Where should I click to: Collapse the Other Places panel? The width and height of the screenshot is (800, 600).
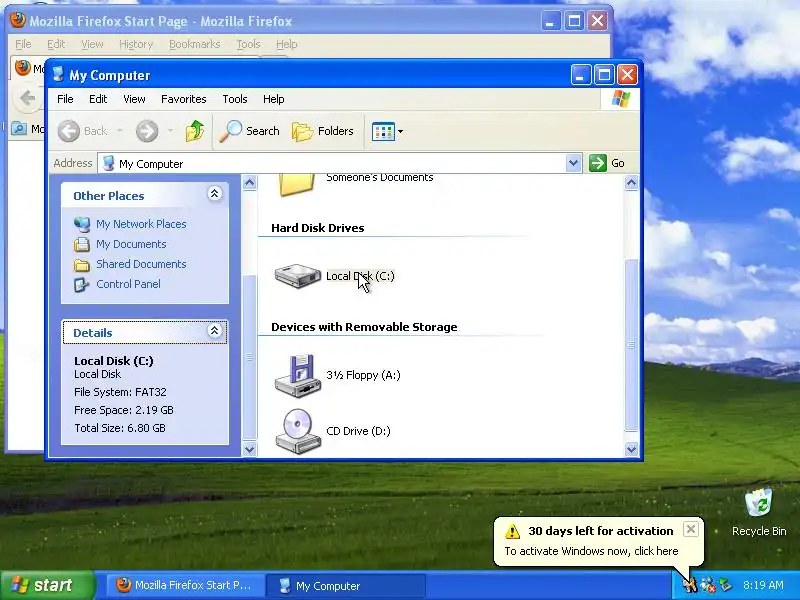pyautogui.click(x=214, y=193)
